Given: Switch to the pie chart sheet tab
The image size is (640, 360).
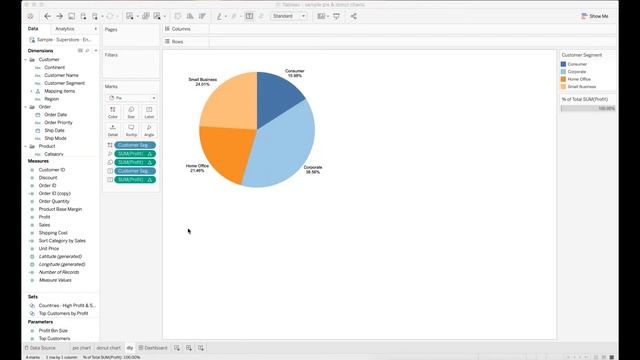Looking at the screenshot, I should point(81,348).
